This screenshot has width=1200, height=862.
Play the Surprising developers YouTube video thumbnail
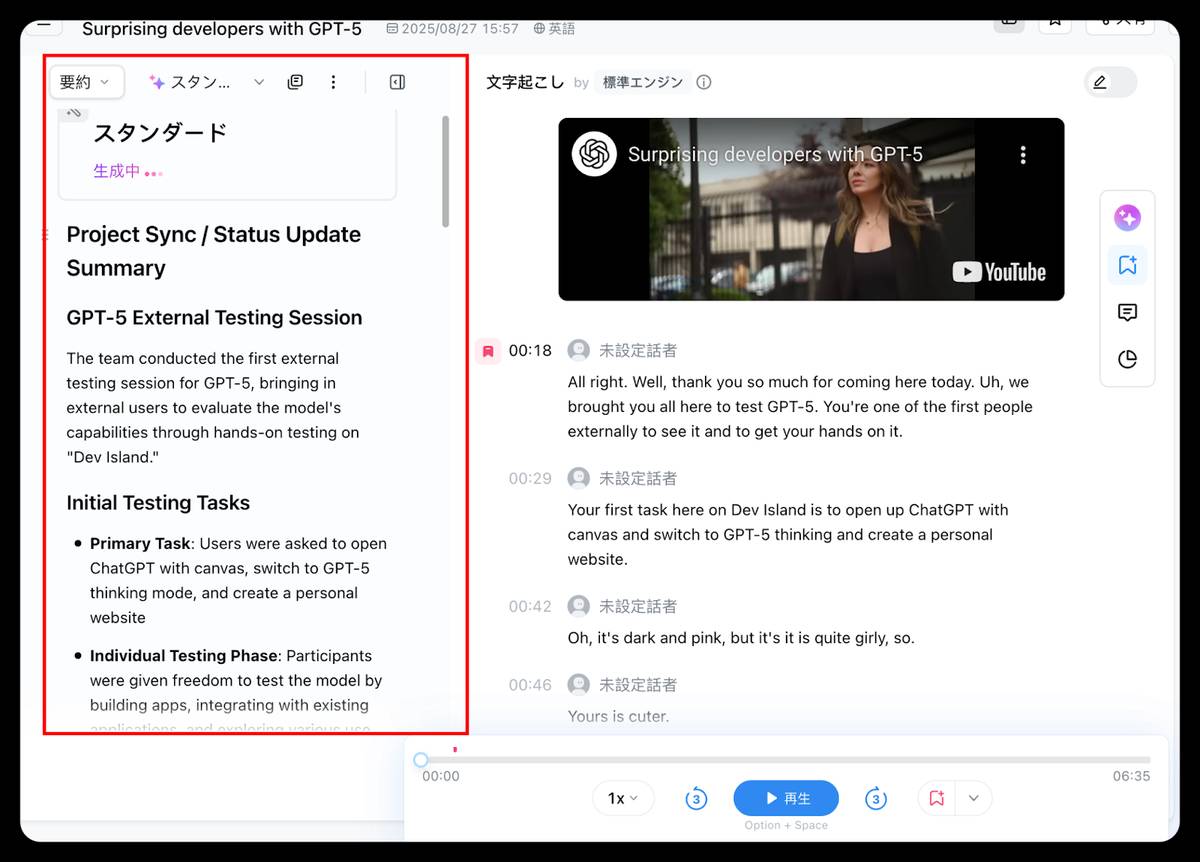(811, 209)
